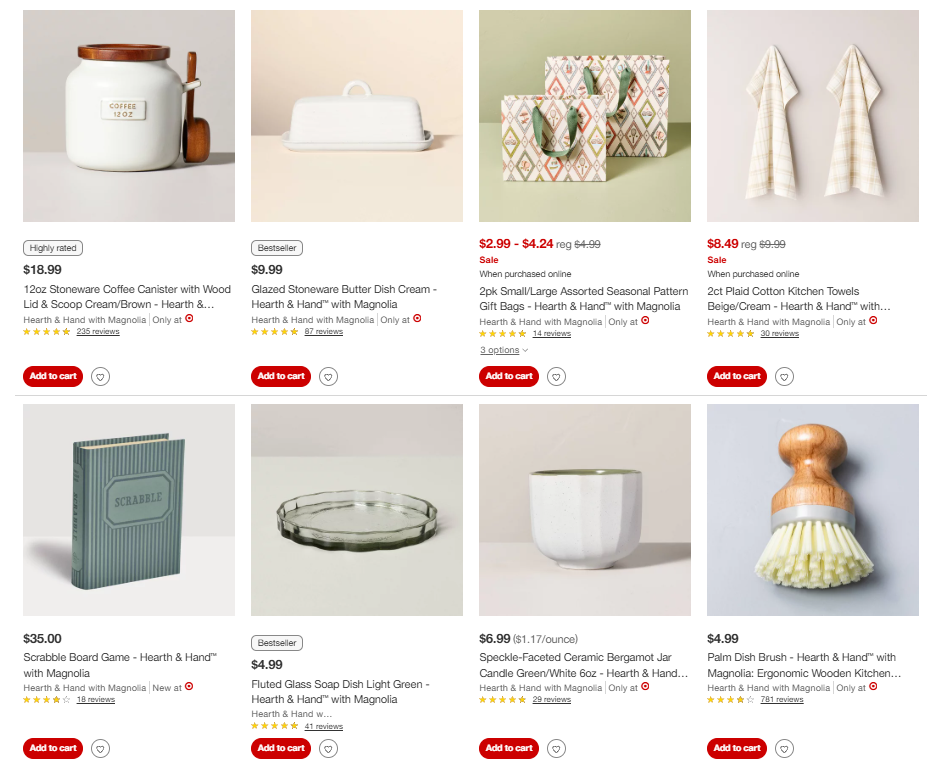View the Scrabble Board Game product image

click(129, 510)
